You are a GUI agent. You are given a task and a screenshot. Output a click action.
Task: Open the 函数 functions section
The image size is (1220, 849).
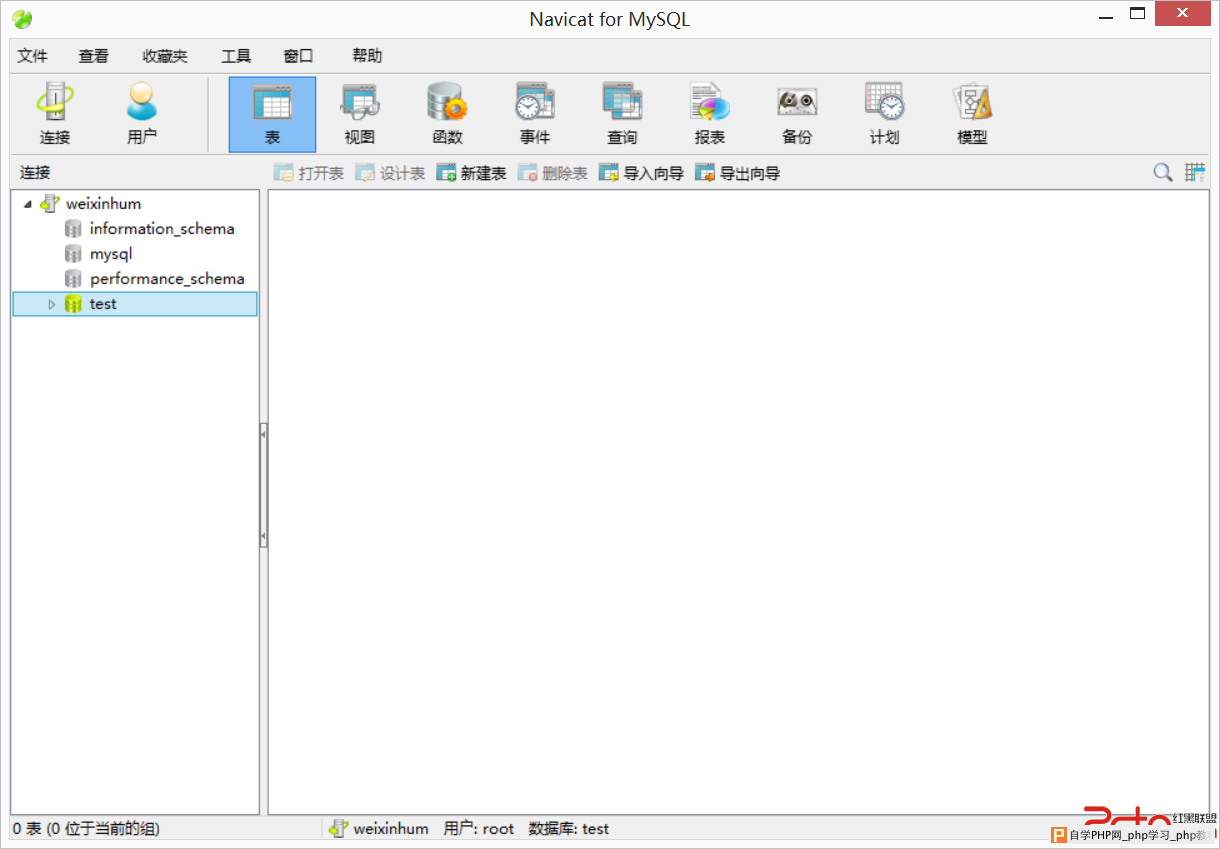pyautogui.click(x=447, y=114)
